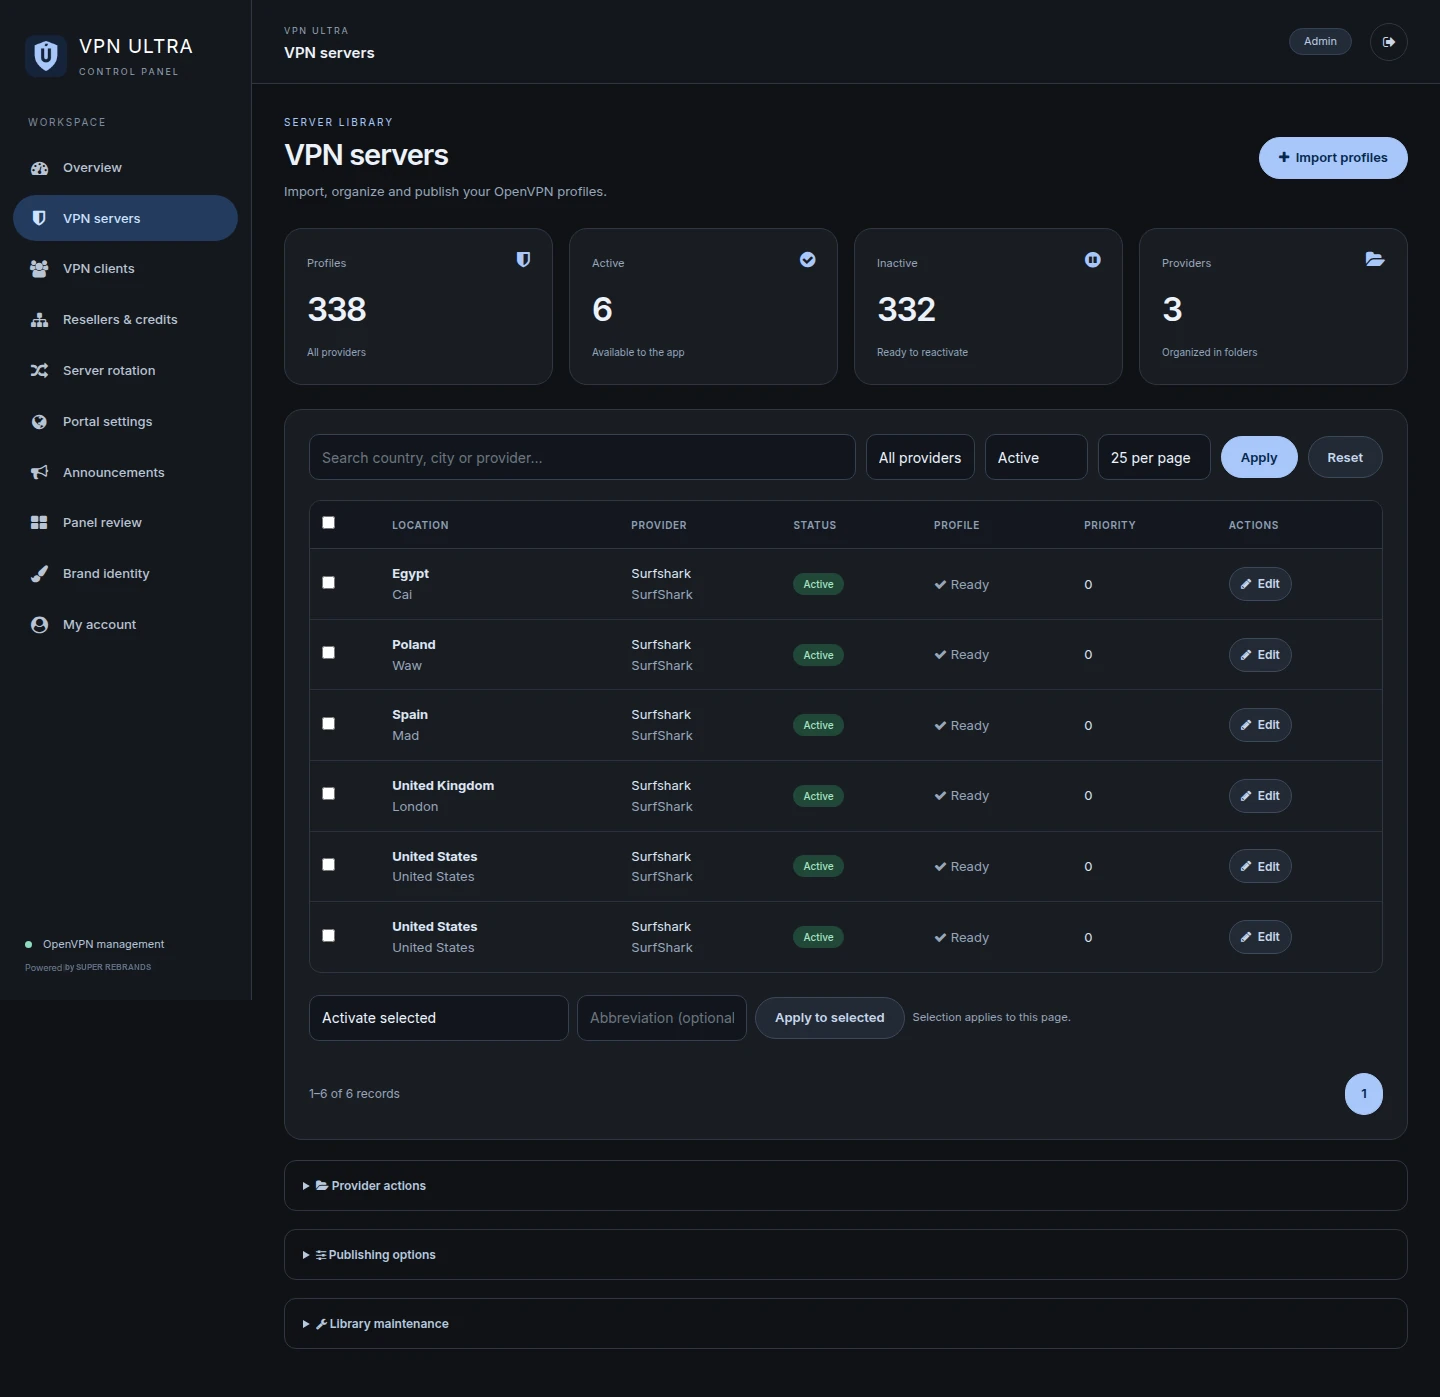Click the Server rotation shuffle icon

(39, 371)
